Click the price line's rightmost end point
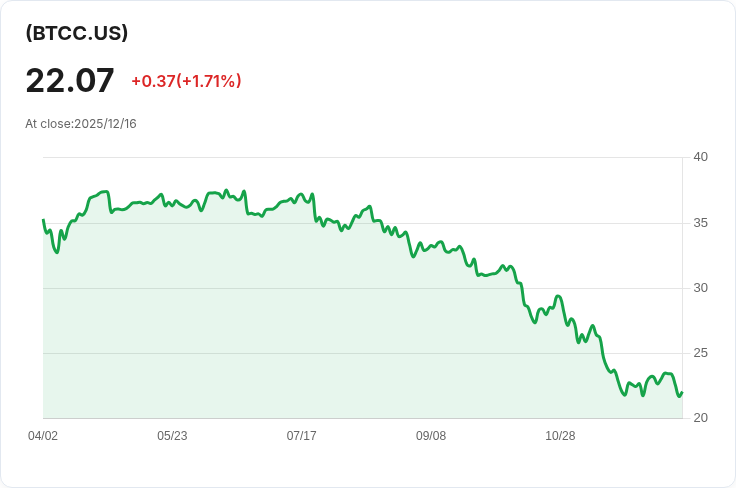 682,393
